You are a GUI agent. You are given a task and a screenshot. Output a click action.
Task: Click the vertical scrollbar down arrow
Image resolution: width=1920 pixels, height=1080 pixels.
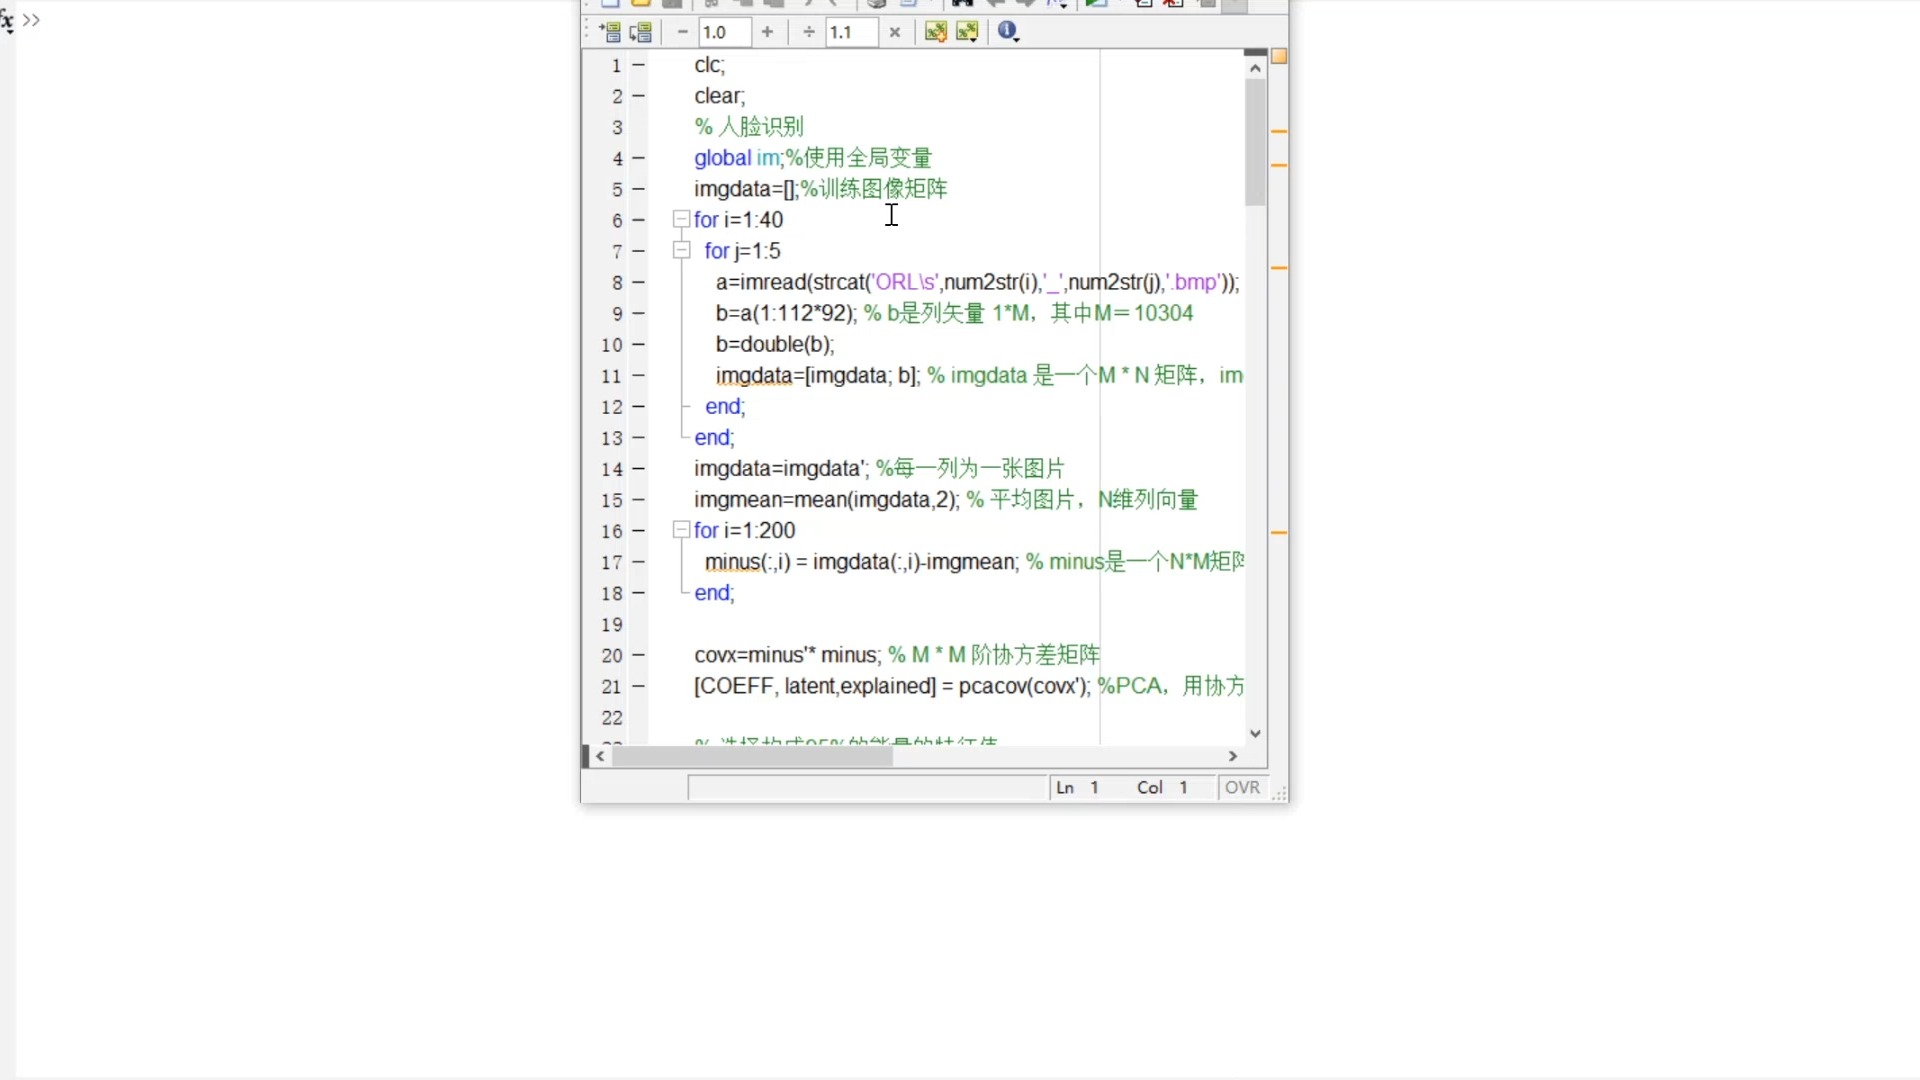1255,733
